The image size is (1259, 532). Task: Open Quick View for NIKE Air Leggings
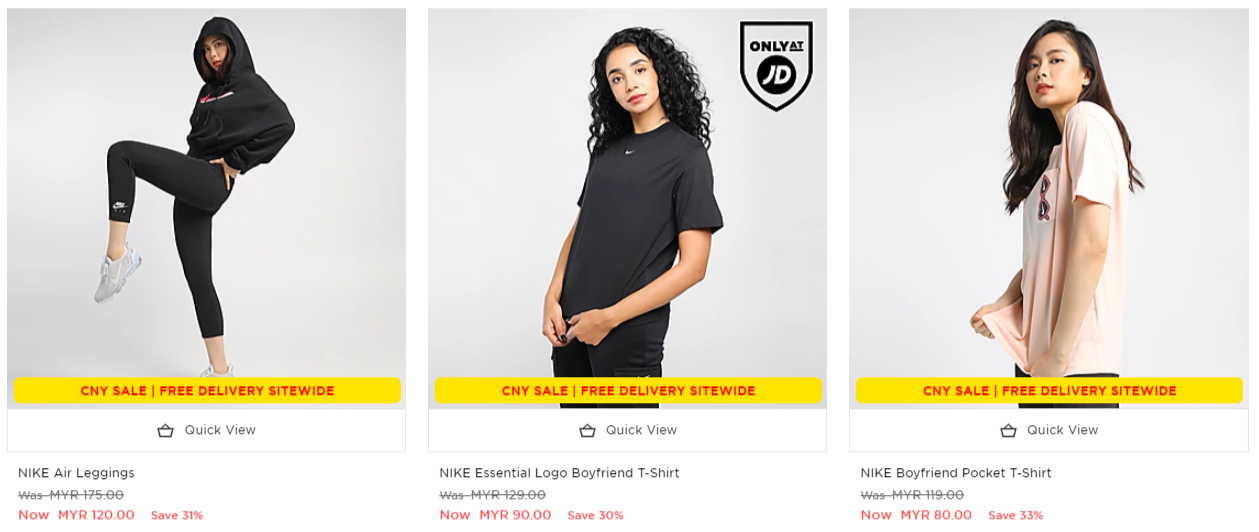pos(206,431)
